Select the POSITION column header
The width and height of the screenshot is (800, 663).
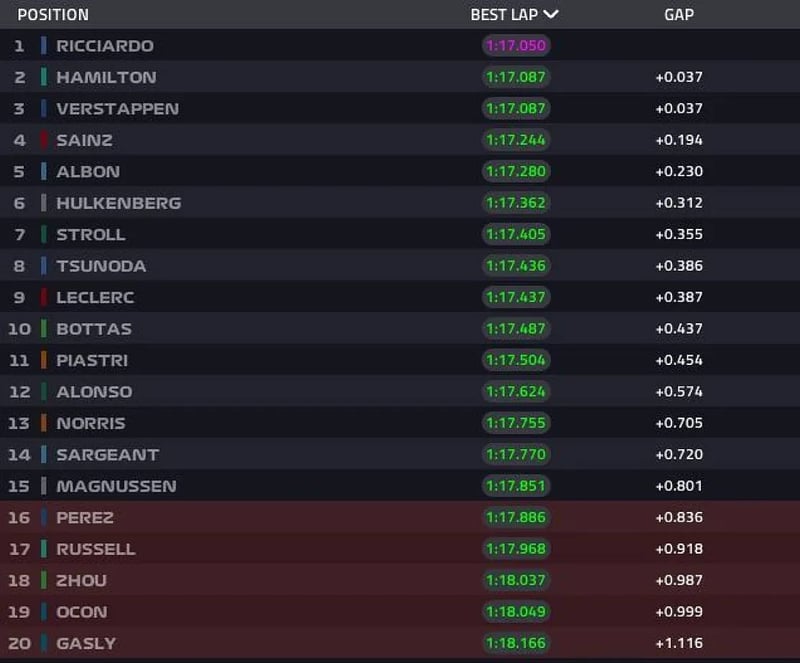pyautogui.click(x=53, y=15)
